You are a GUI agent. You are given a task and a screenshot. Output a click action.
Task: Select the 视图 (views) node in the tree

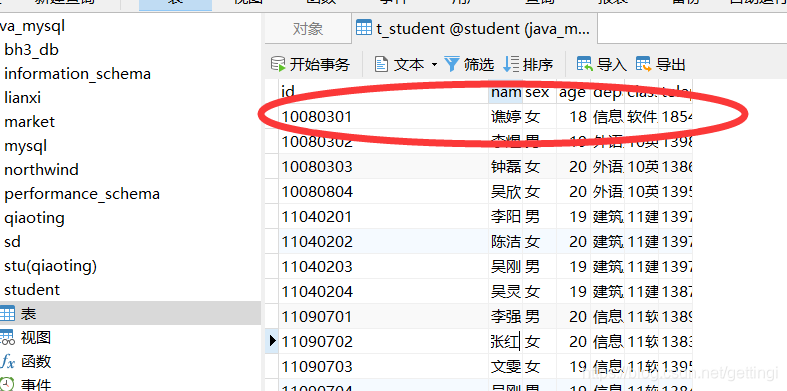[x=35, y=338]
